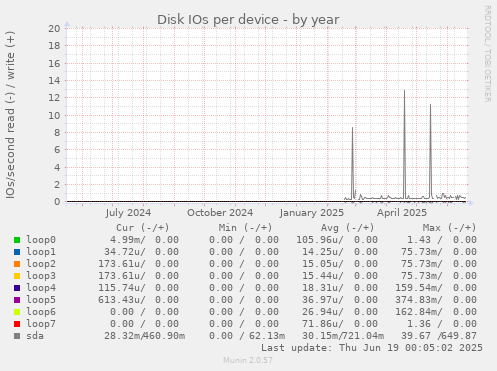Viewport: 497px width, 371px height.
Task: Select the loop7 device label
Action: pos(41,324)
